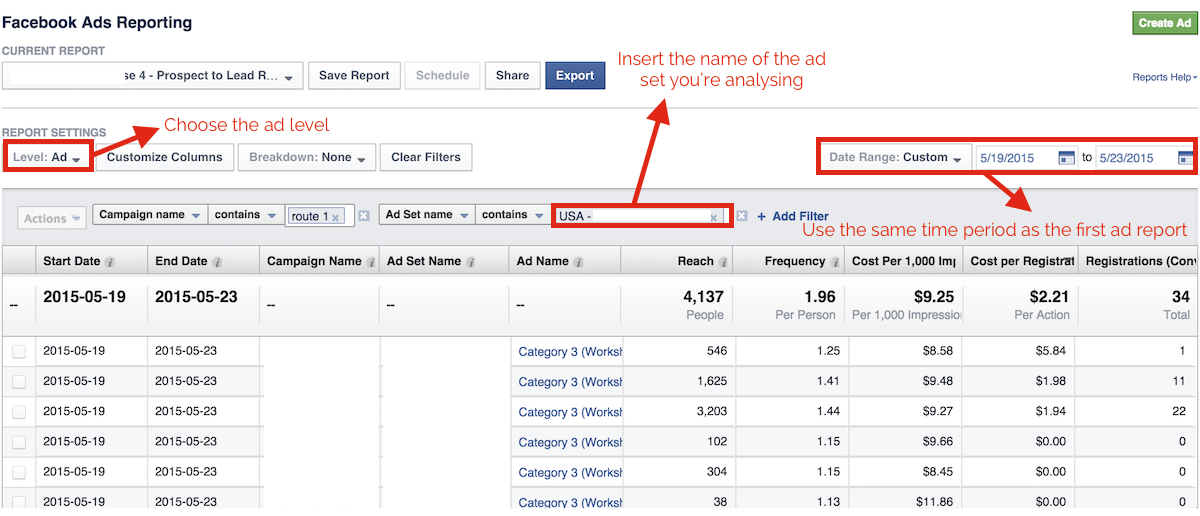Delete the Campaign name filter row

pos(364,216)
